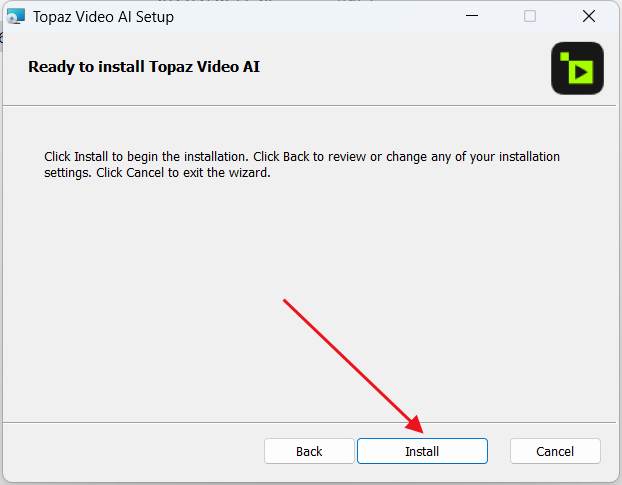This screenshot has height=485, width=622.
Task: Click the separator line above the buttons
Action: [x=309, y=422]
